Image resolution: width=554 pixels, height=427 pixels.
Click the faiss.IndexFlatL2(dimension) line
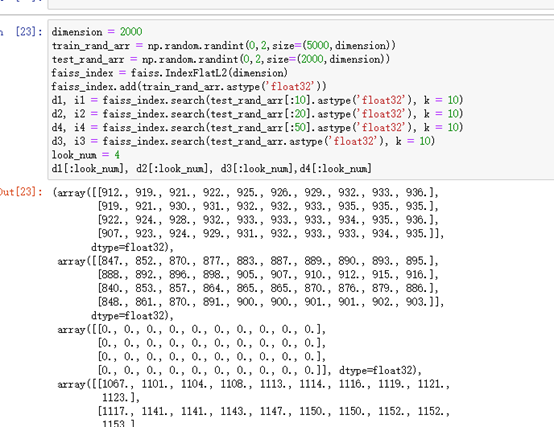[170, 73]
